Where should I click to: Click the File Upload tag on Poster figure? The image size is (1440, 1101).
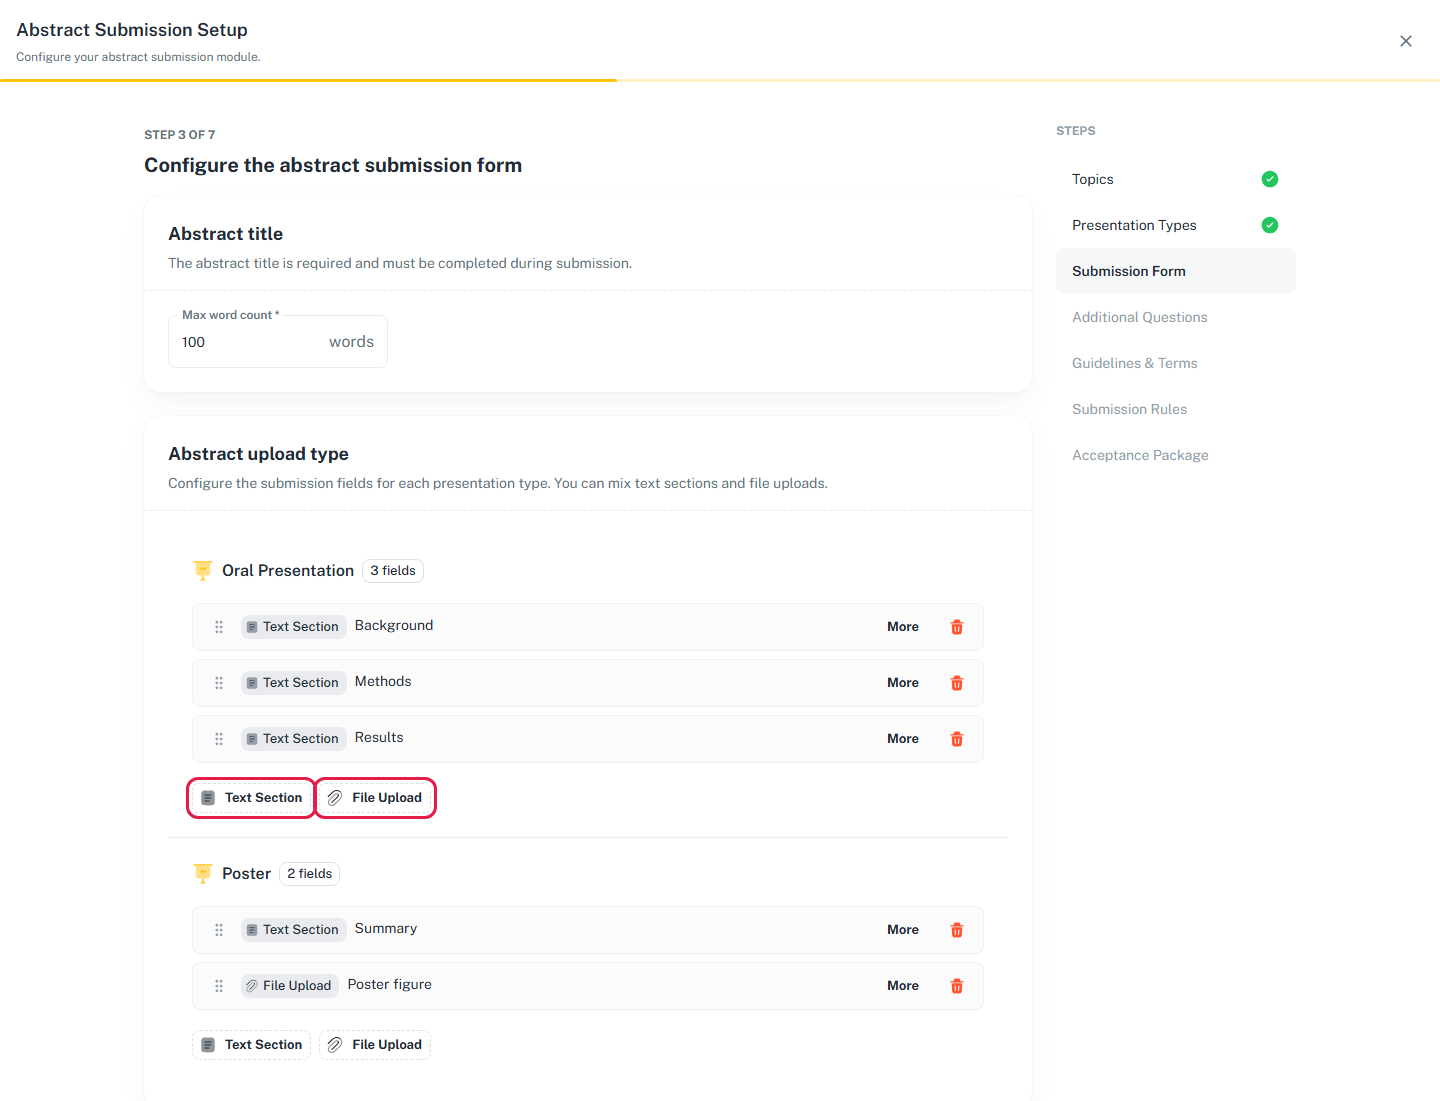290,986
